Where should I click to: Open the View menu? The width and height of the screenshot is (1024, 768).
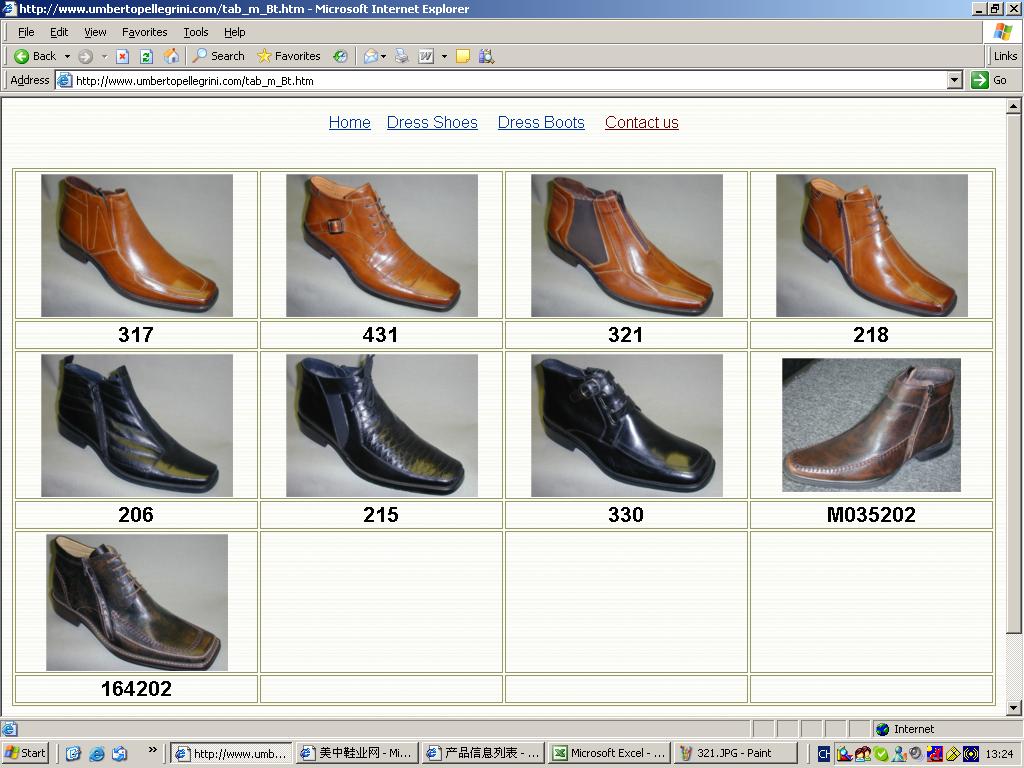point(95,32)
